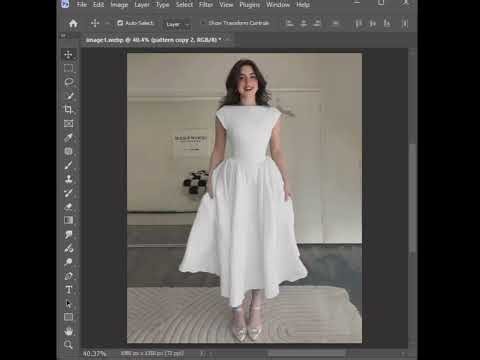Click the vertical scrollbar of canvas
Image resolution: width=480 pixels, height=360 pixels.
(413, 198)
